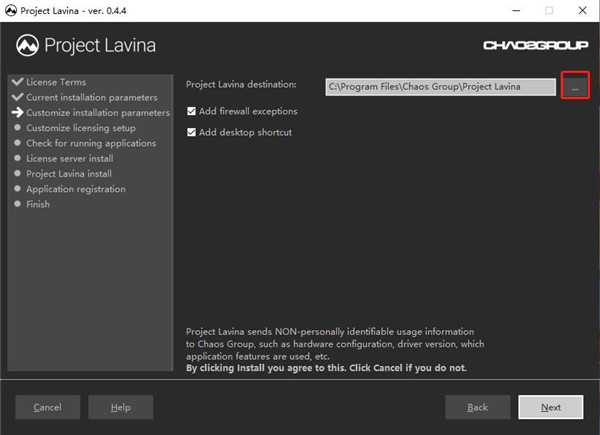The height and width of the screenshot is (435, 600).
Task: Click arrow icon beside Customize installation parameters
Action: pyautogui.click(x=17, y=112)
